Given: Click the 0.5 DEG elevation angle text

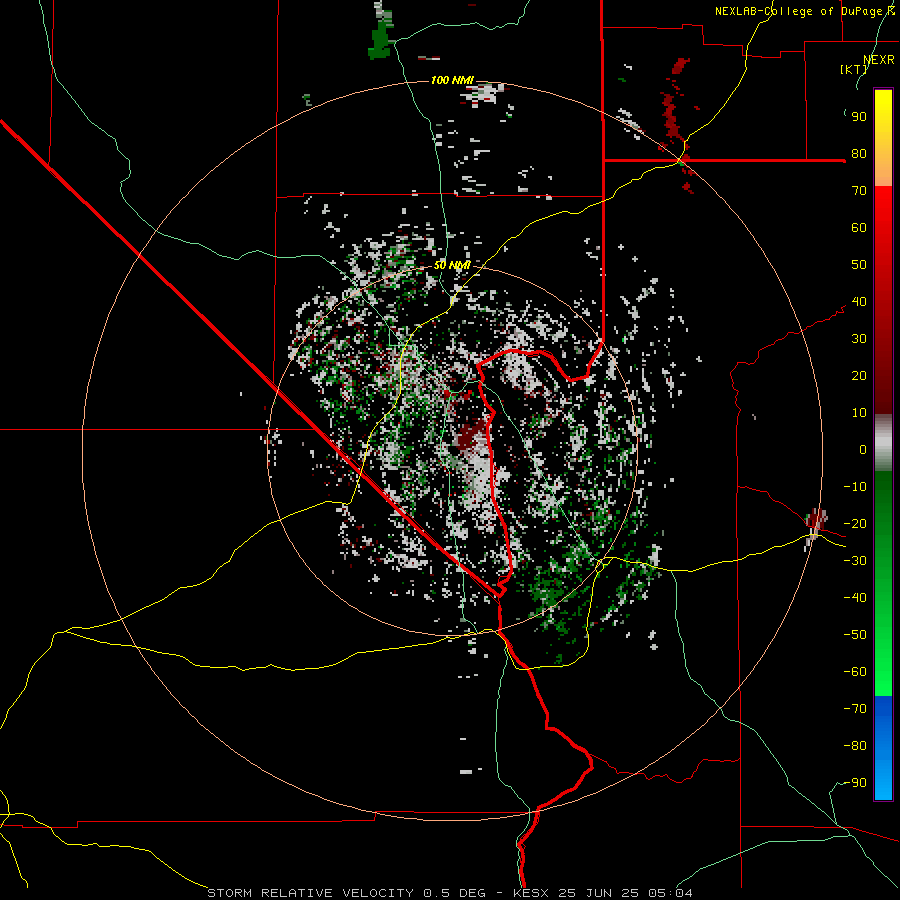Looking at the screenshot, I should point(455,893).
